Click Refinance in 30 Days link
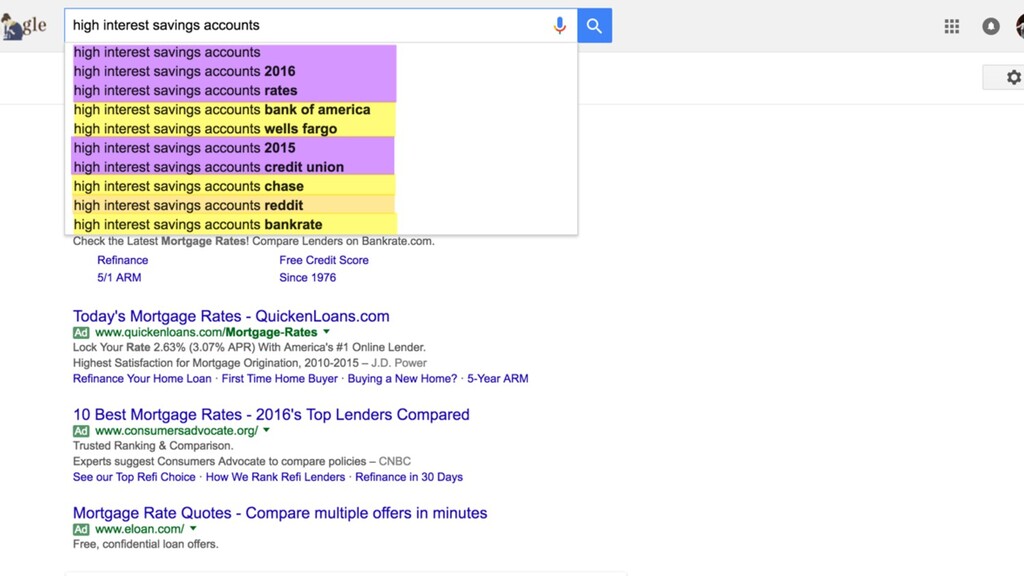This screenshot has width=1024, height=576. 409,477
